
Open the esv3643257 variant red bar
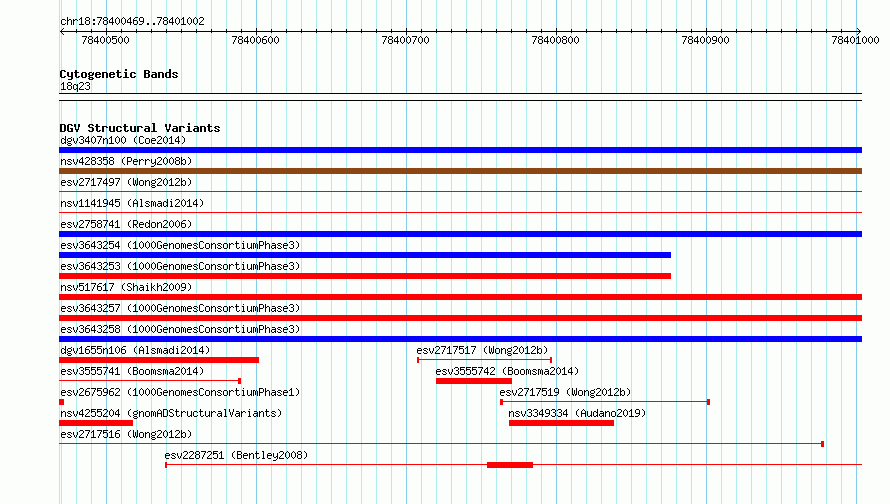pos(460,318)
